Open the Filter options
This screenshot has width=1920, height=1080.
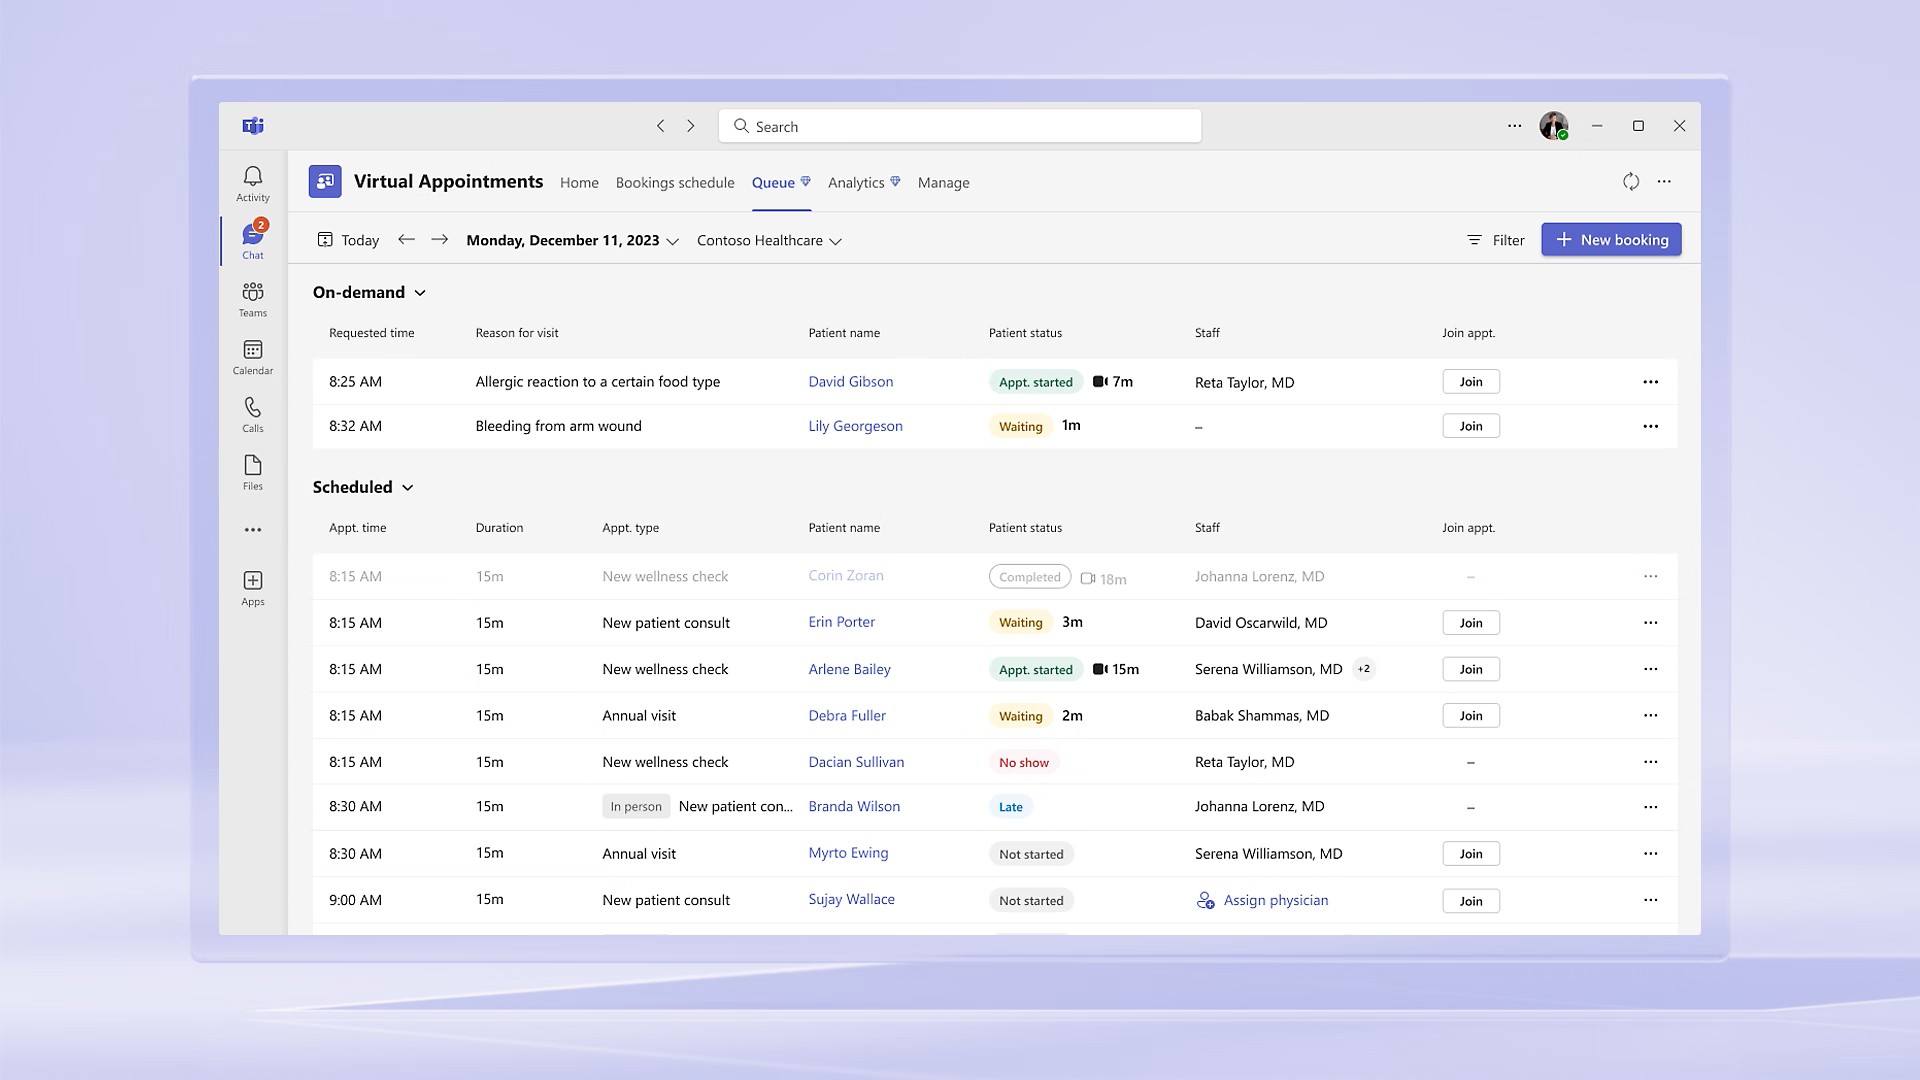click(1495, 240)
